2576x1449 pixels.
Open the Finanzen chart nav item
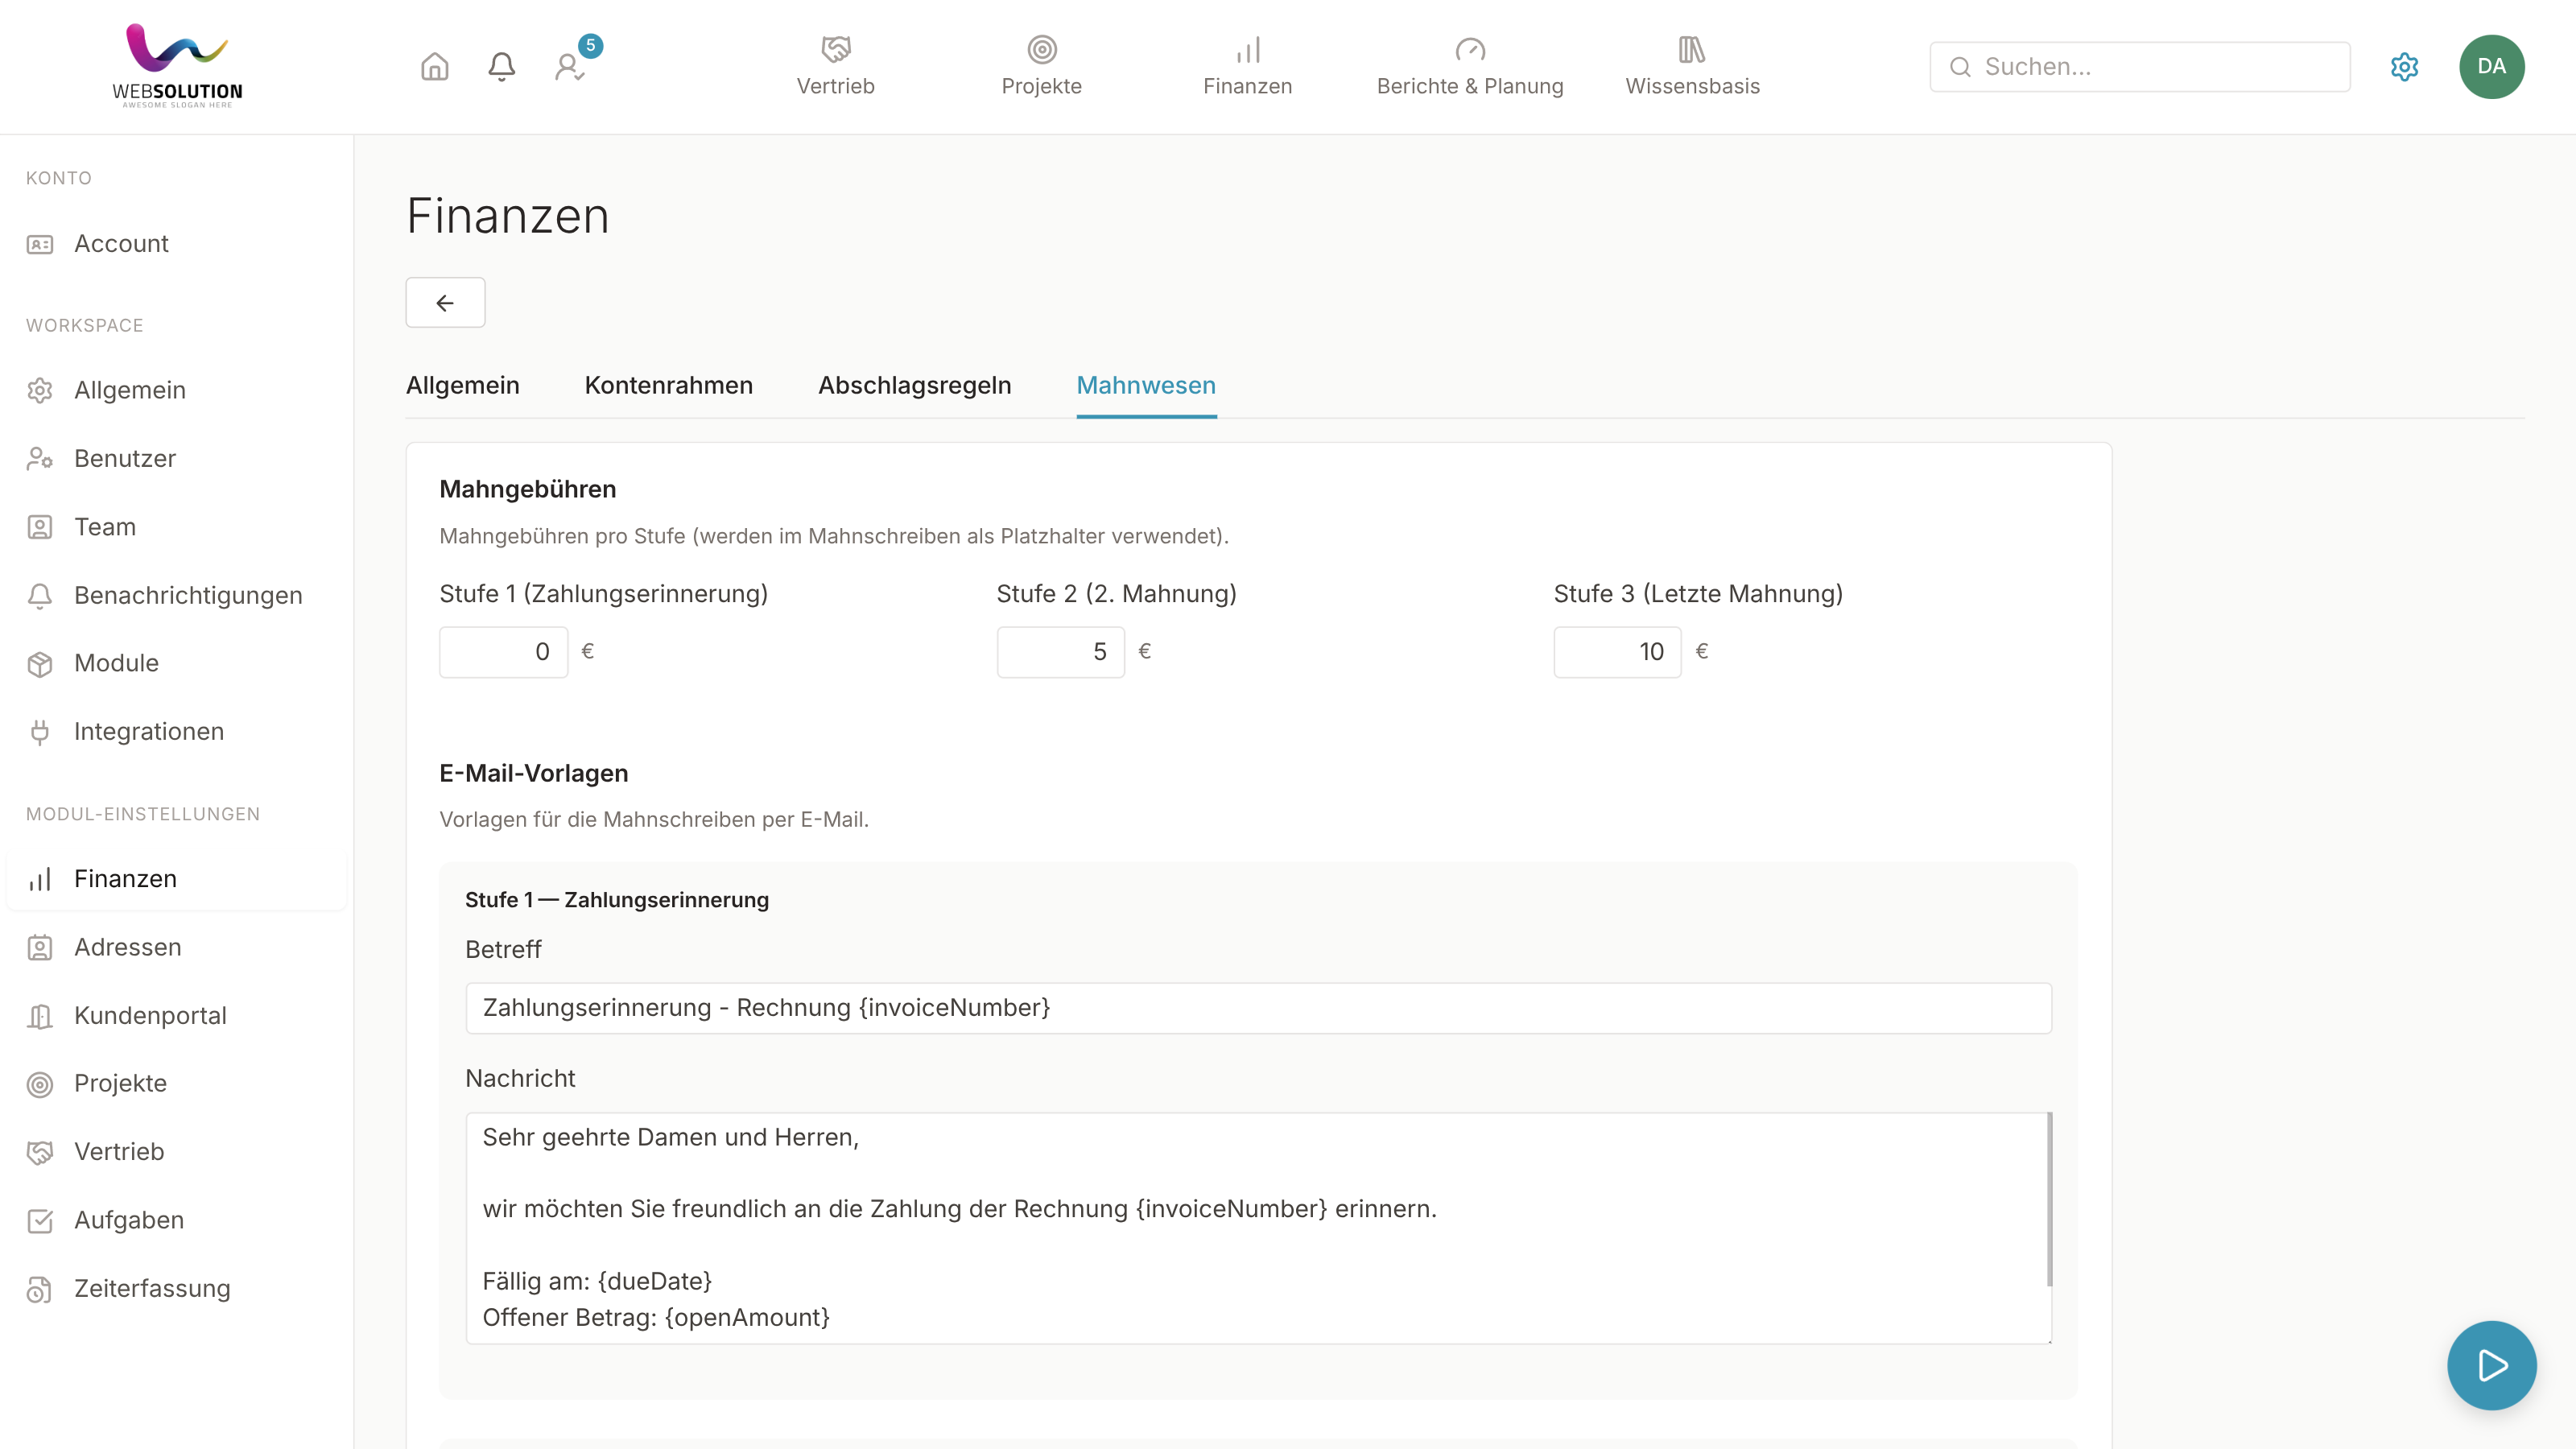coord(1247,67)
